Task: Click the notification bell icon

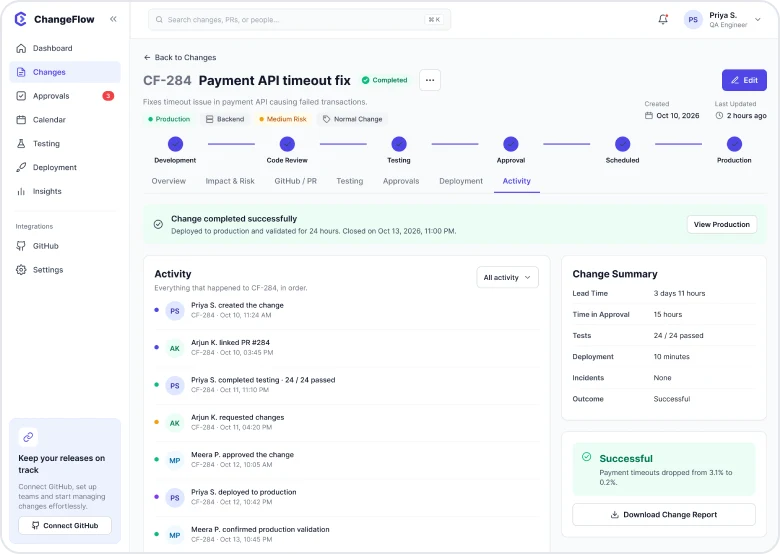Action: (663, 19)
